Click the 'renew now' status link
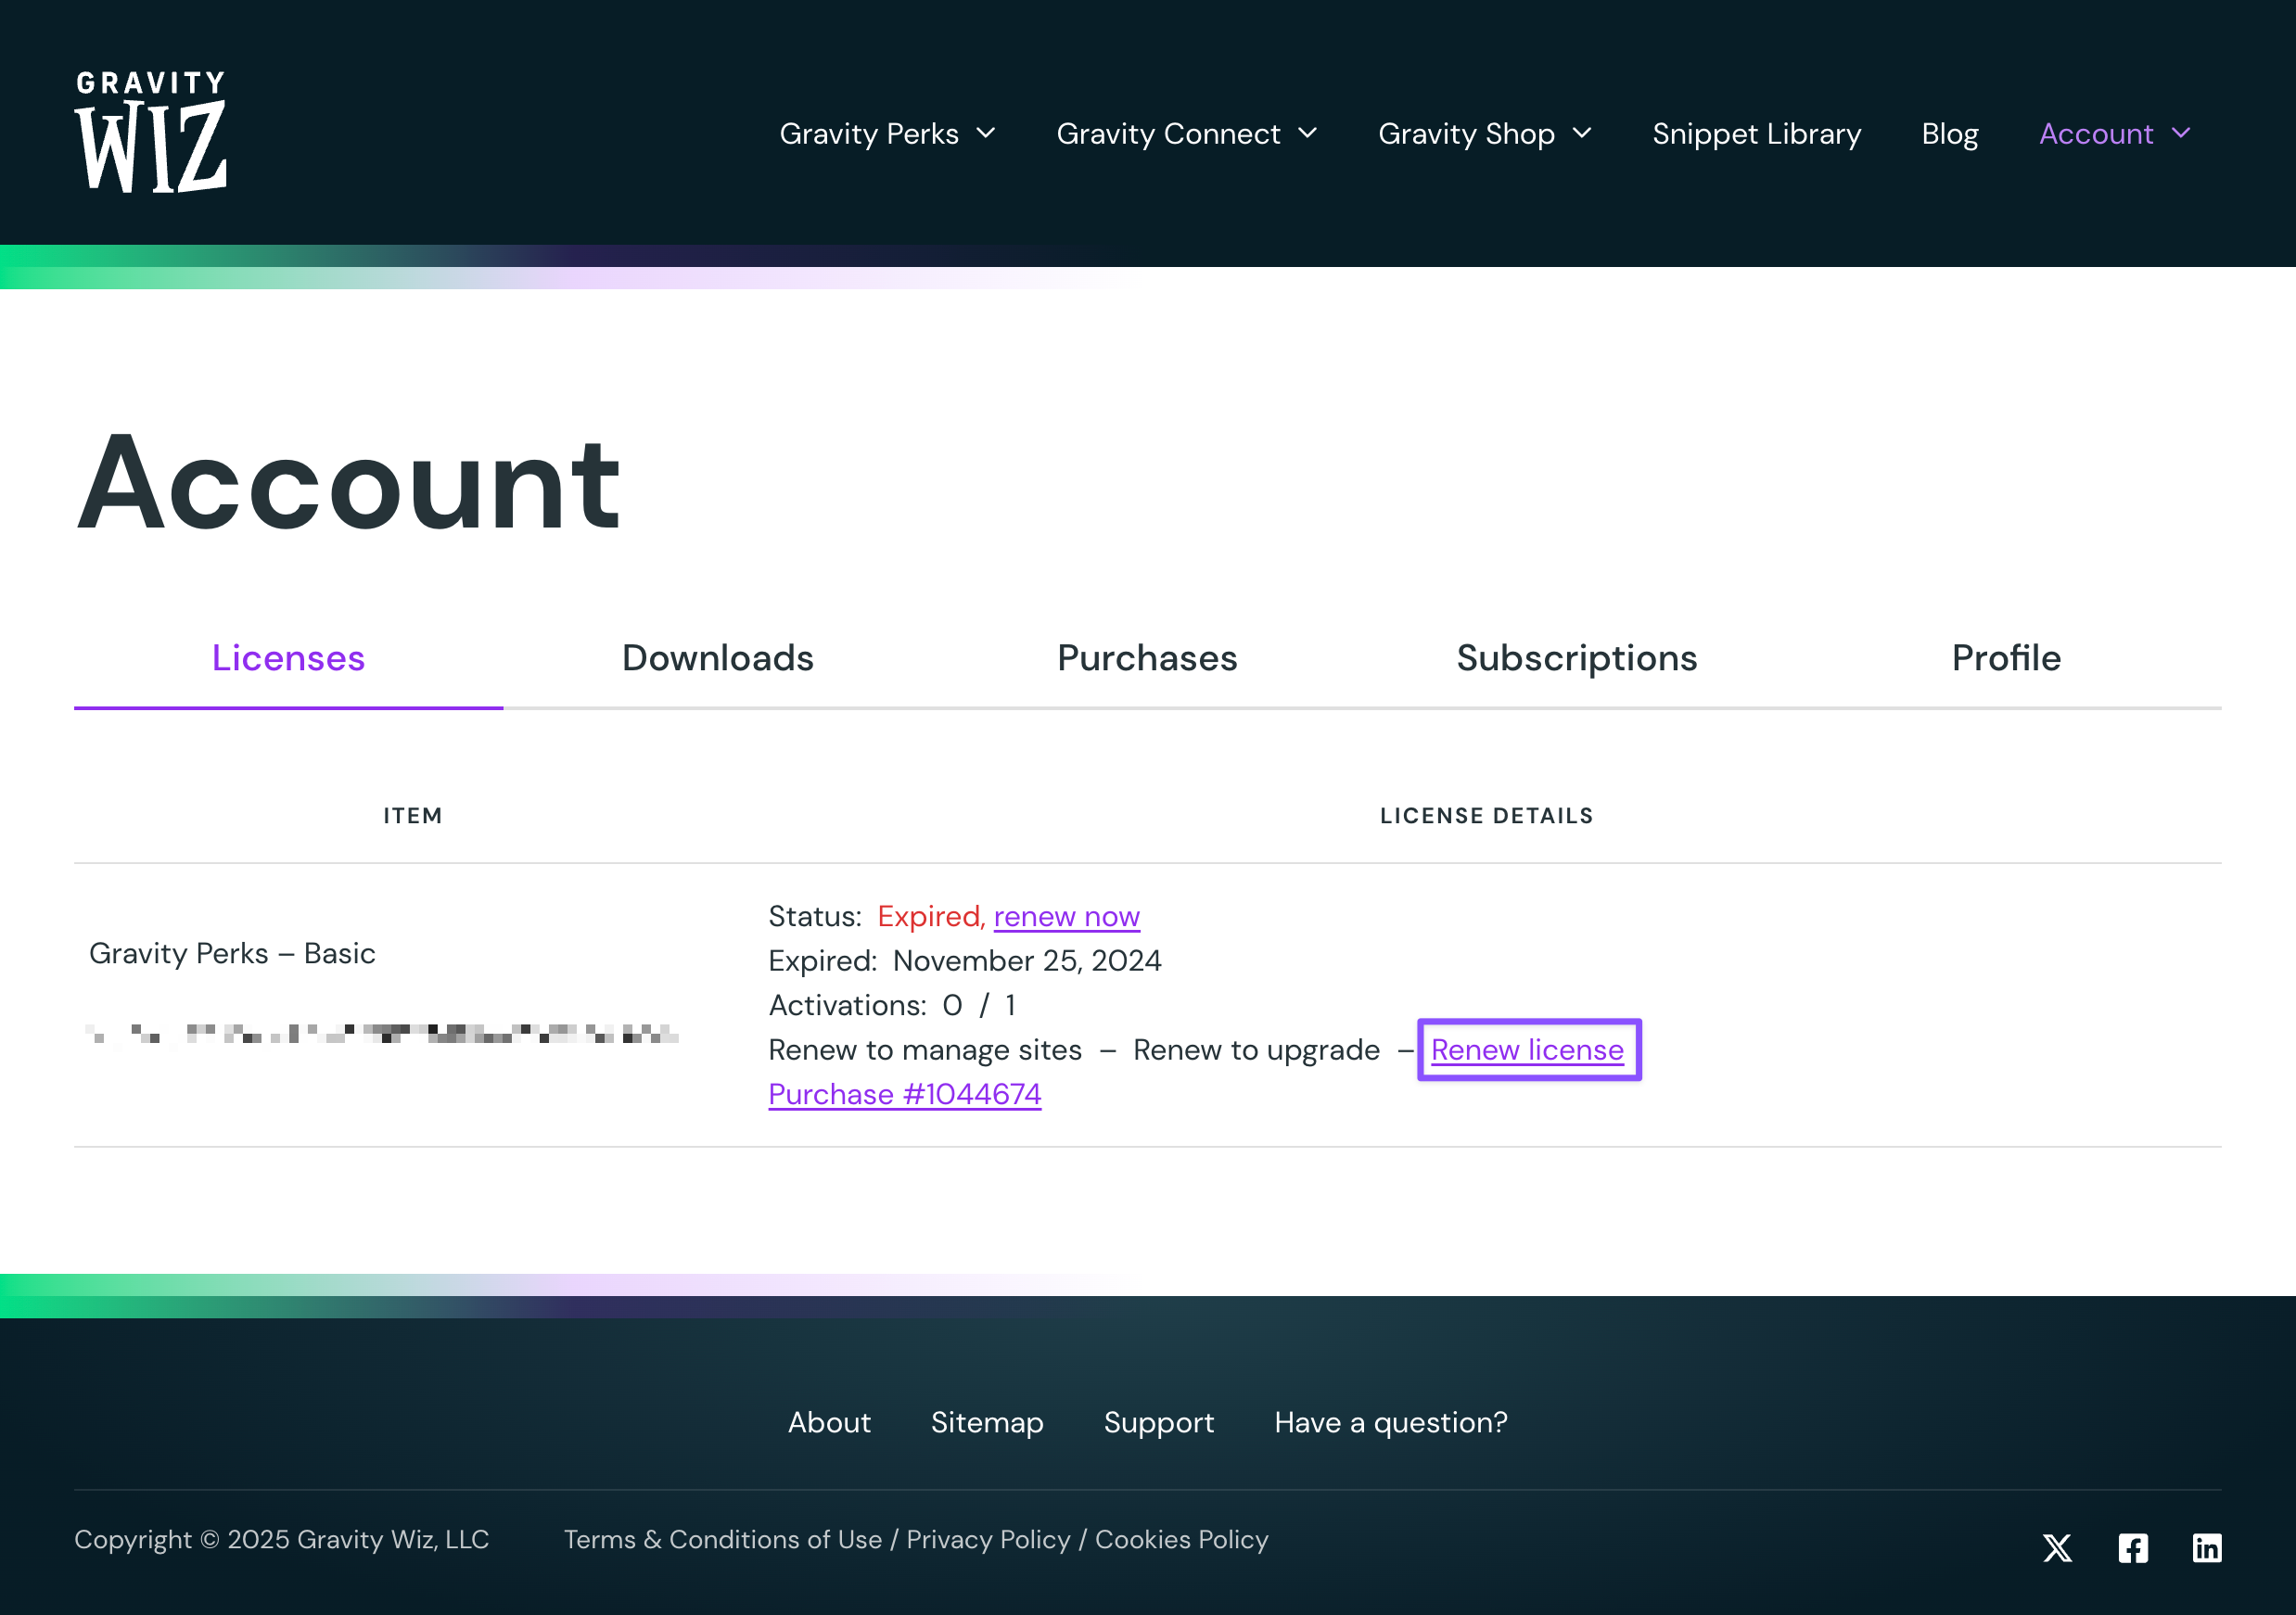Viewport: 2296px width, 1615px height. [1066, 916]
